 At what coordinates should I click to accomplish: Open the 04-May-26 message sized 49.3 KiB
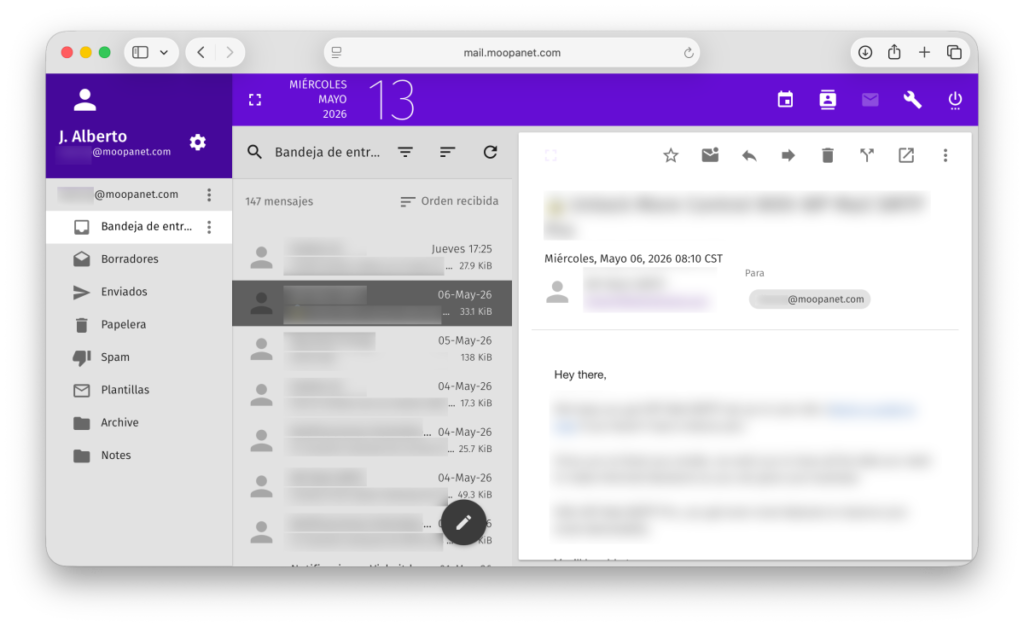pos(372,486)
